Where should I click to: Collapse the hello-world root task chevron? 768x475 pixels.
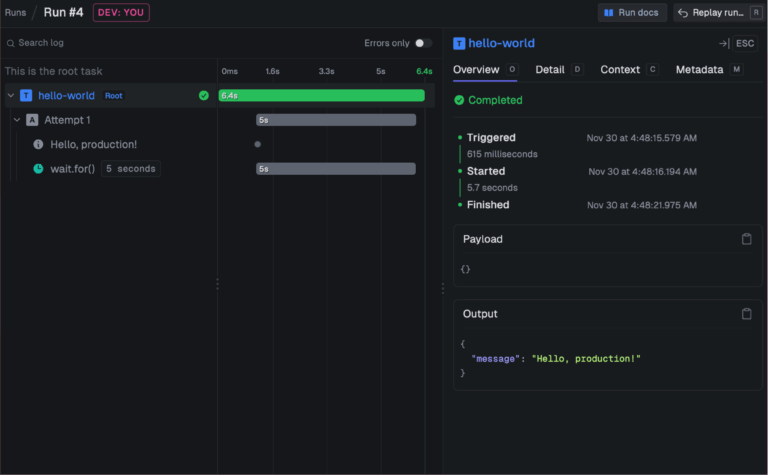[x=11, y=95]
